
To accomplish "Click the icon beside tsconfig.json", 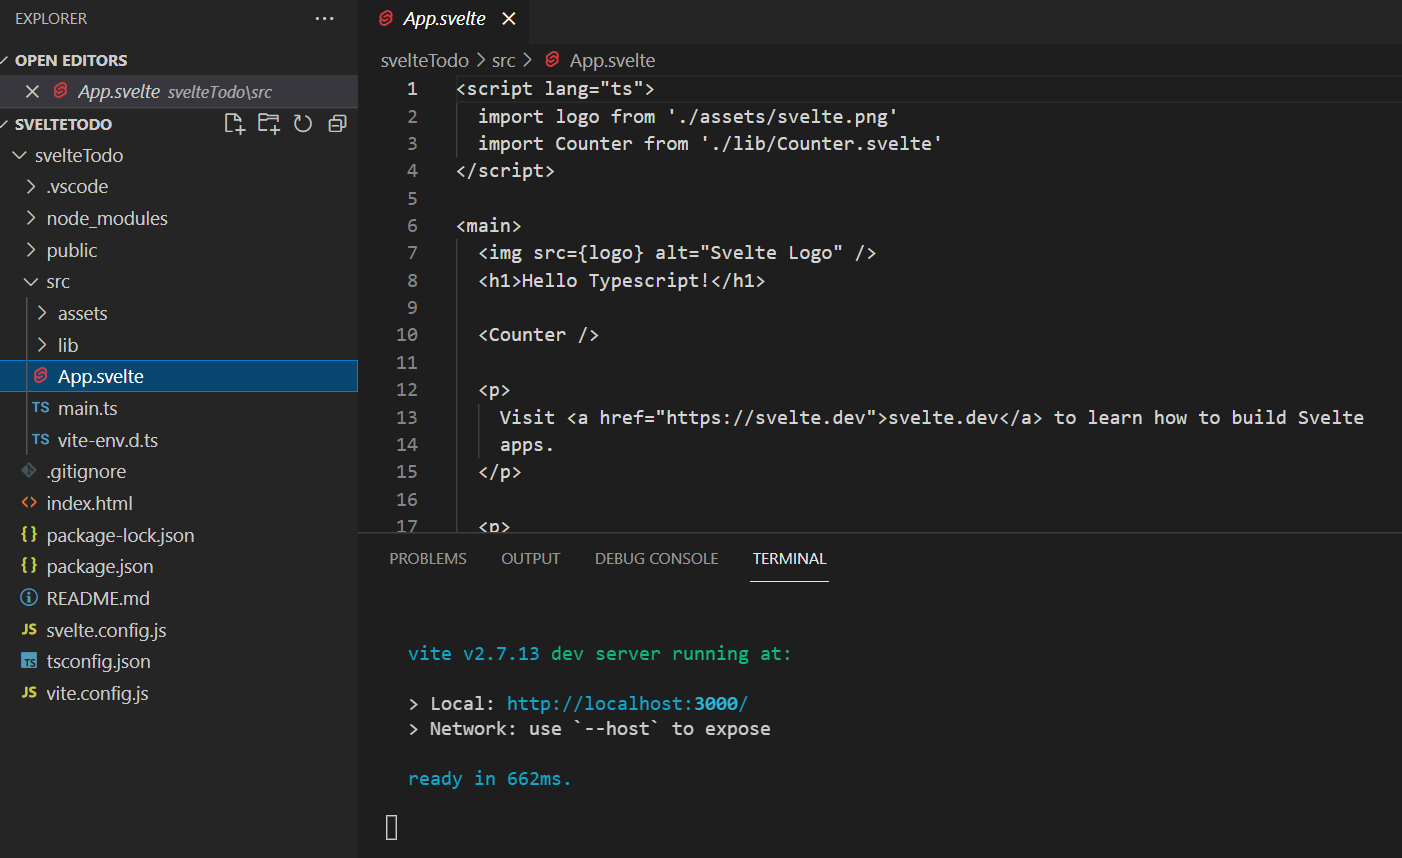I will 29,661.
